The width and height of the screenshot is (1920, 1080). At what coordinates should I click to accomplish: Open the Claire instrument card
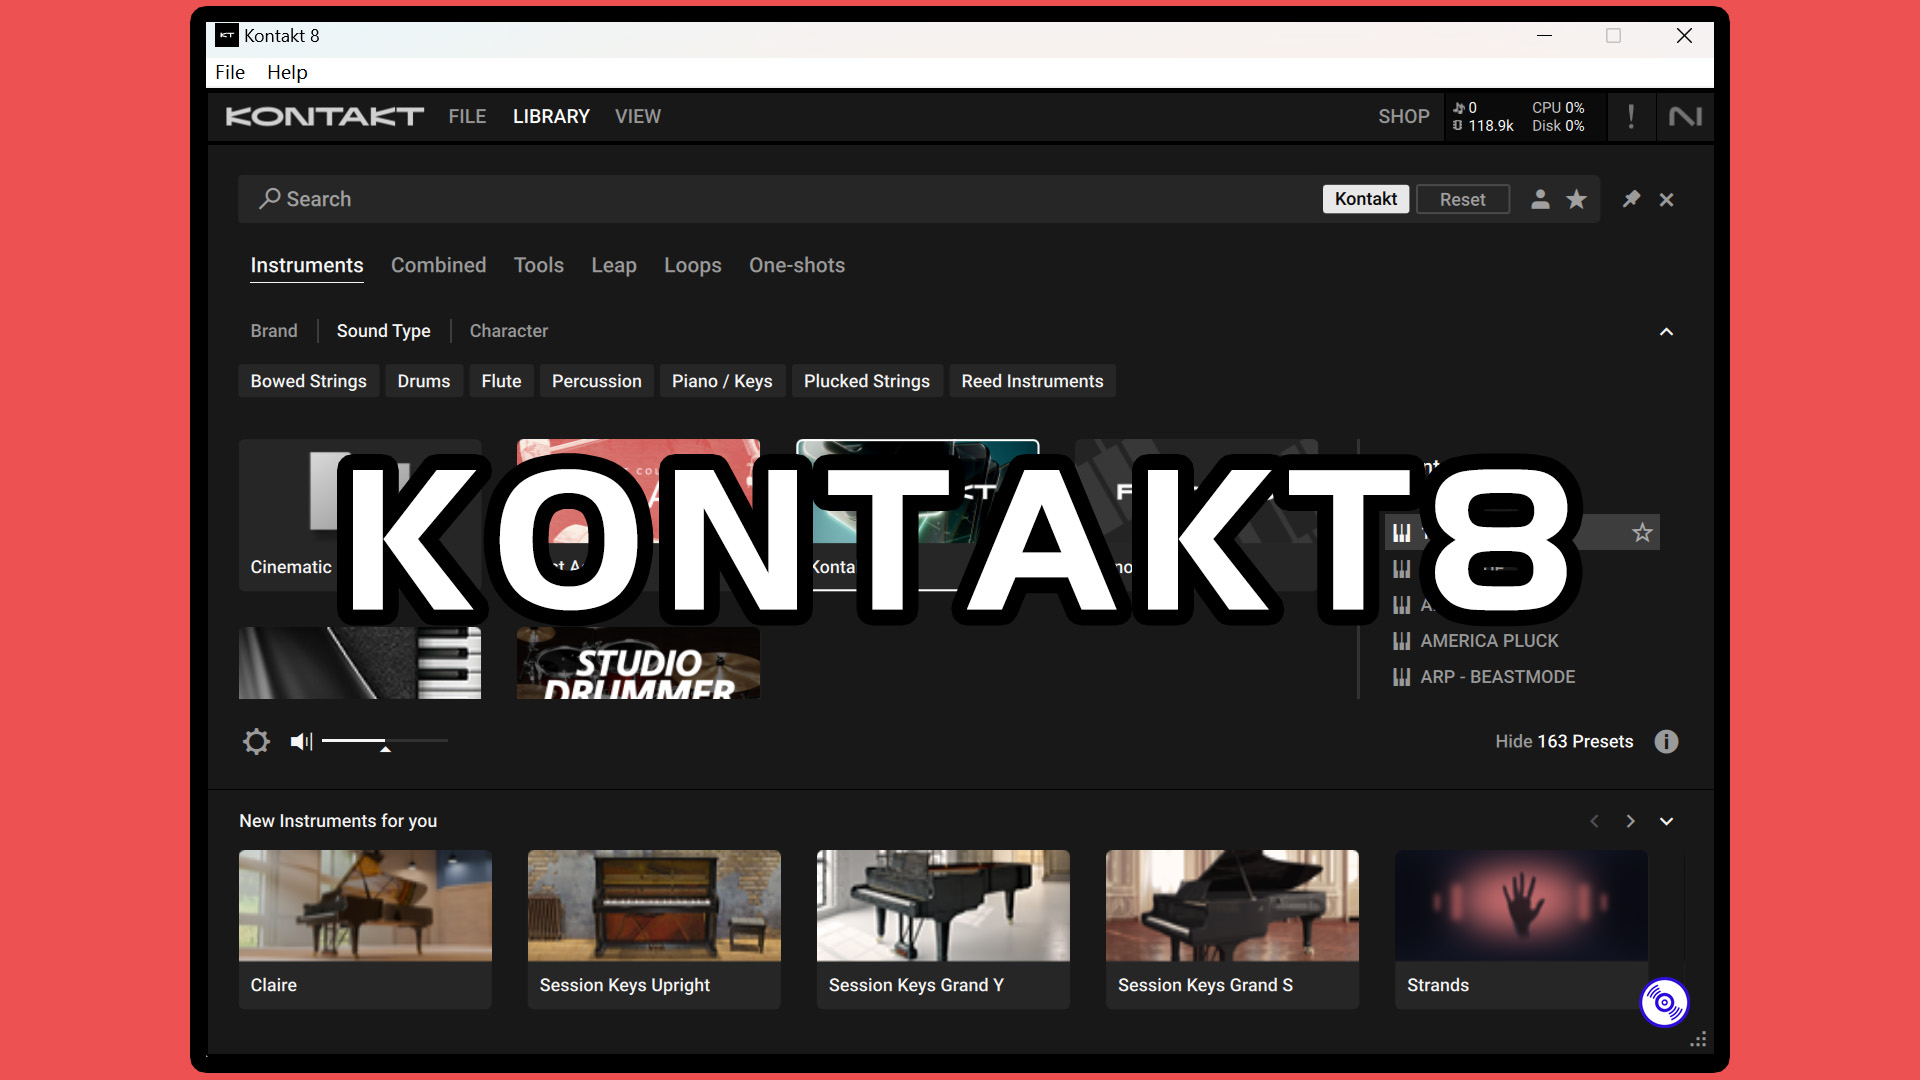[x=365, y=929]
